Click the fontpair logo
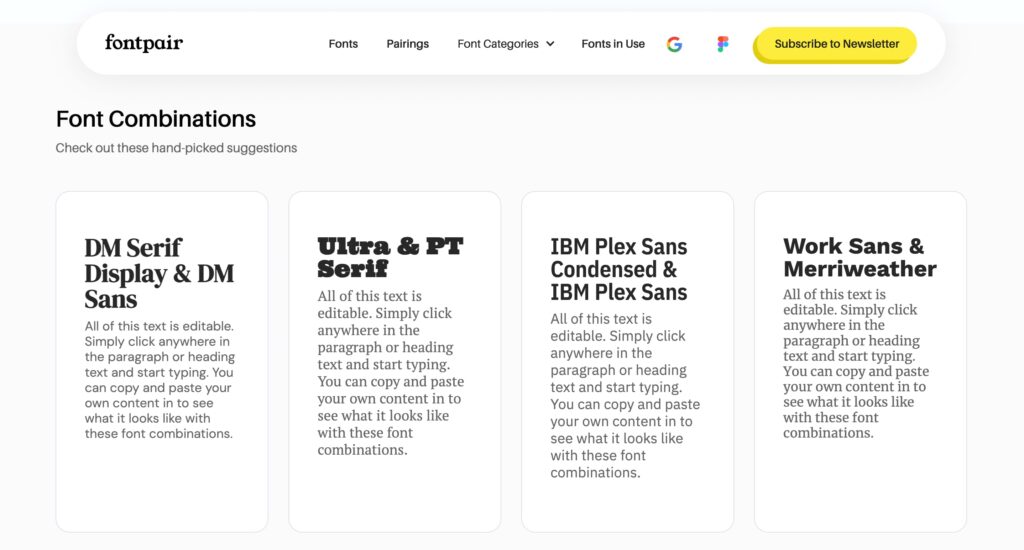The image size is (1024, 550). 144,43
